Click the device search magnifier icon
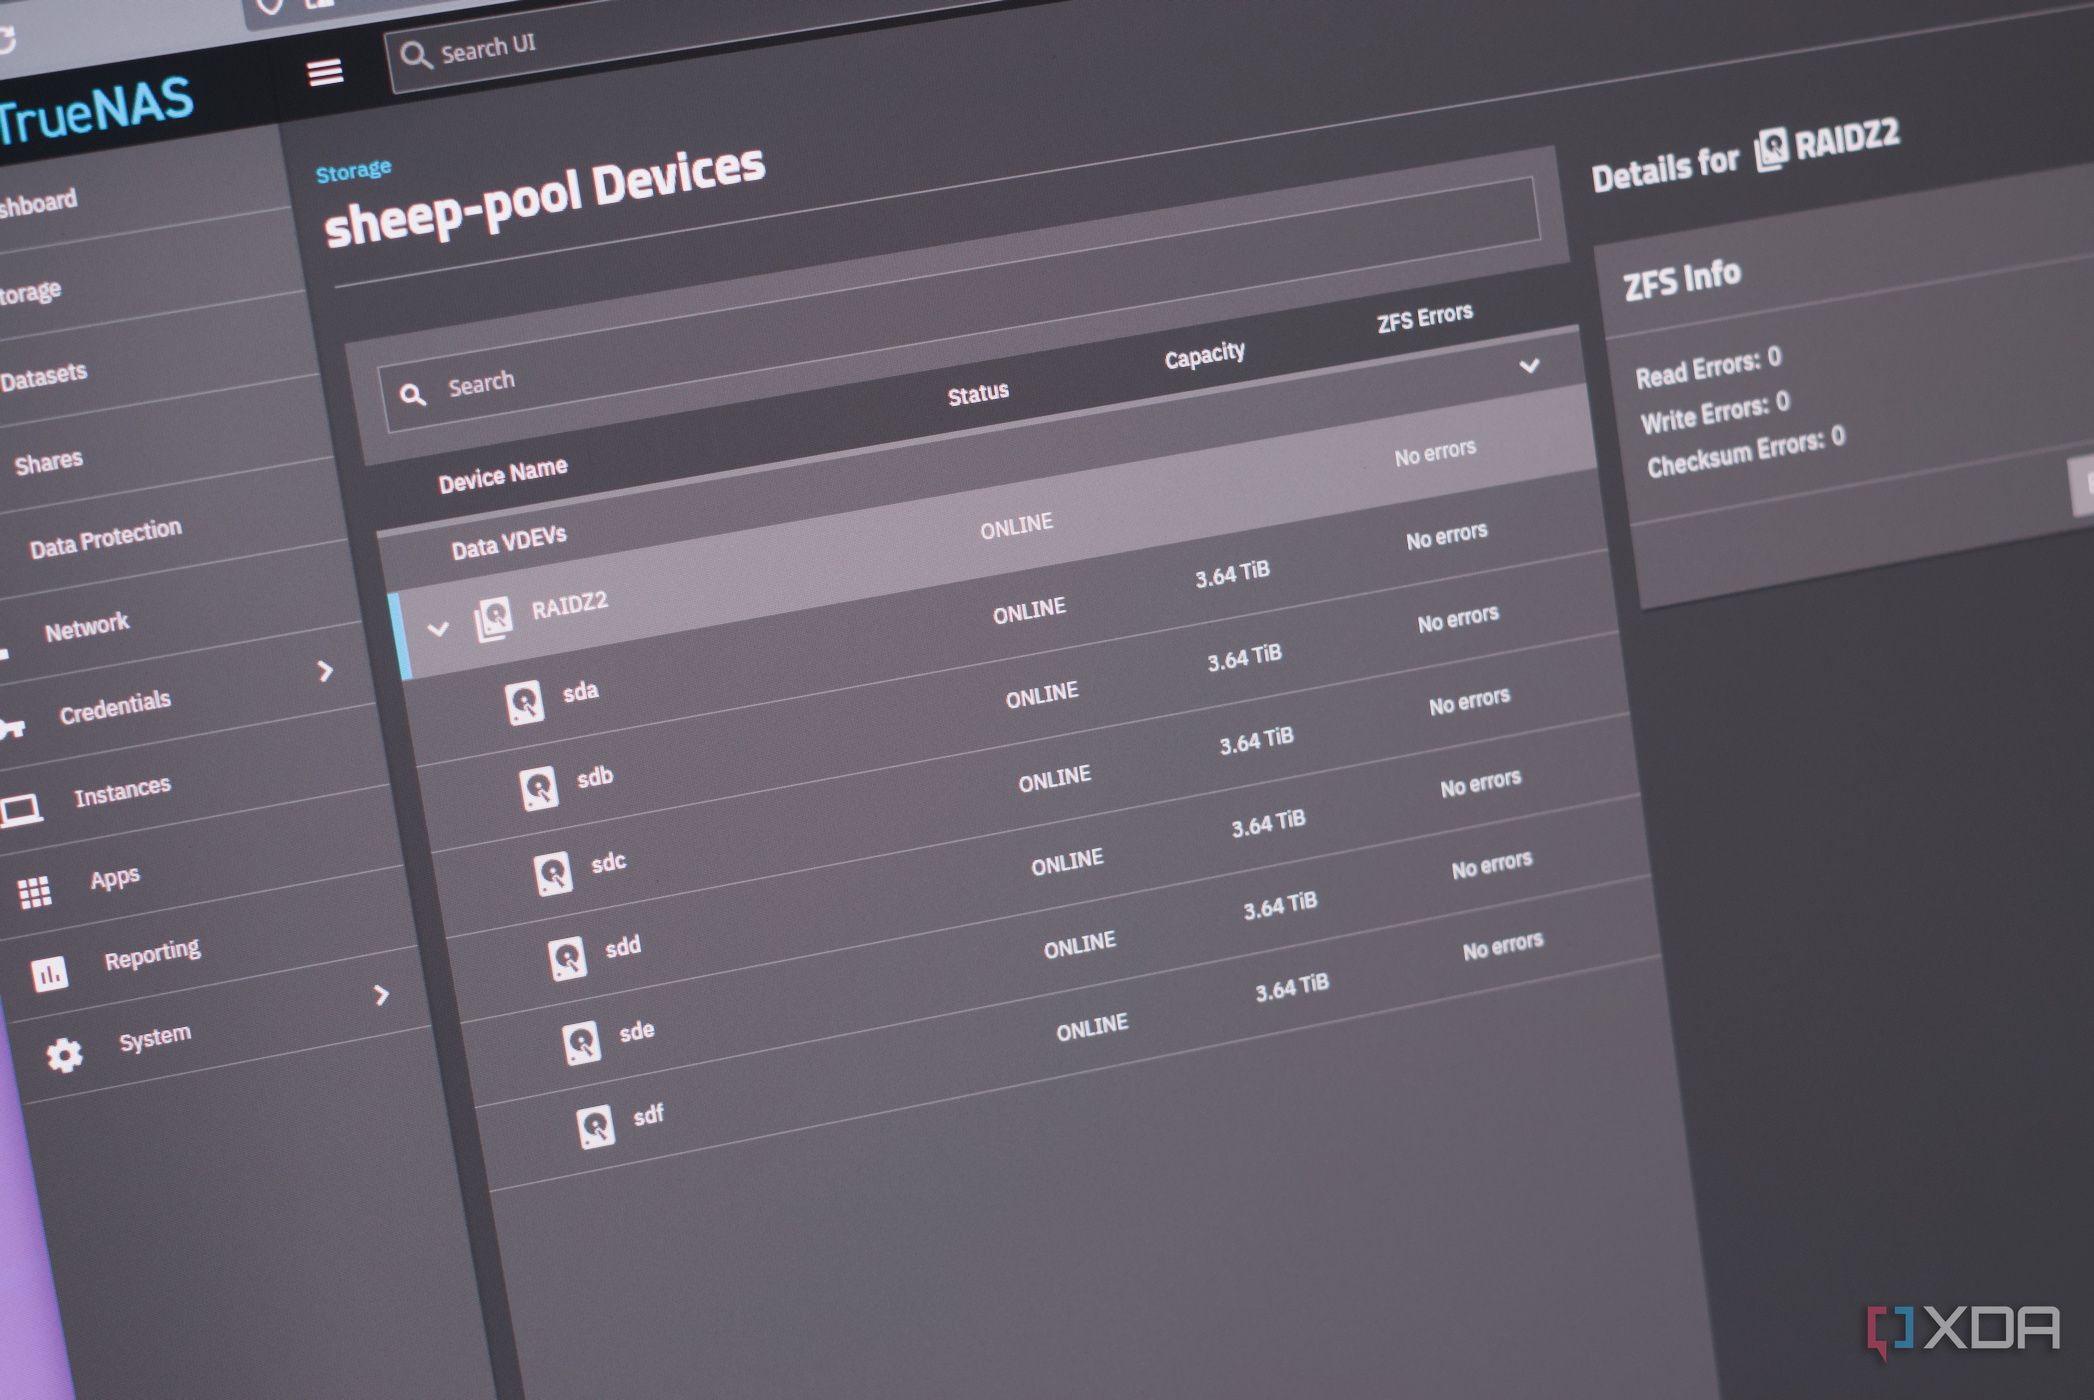 pos(413,395)
